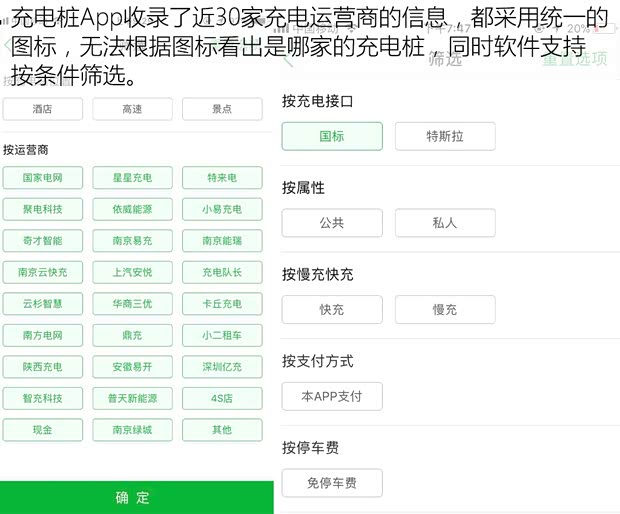
Task: Toggle the 依威能源 operator chip
Action: [132, 209]
